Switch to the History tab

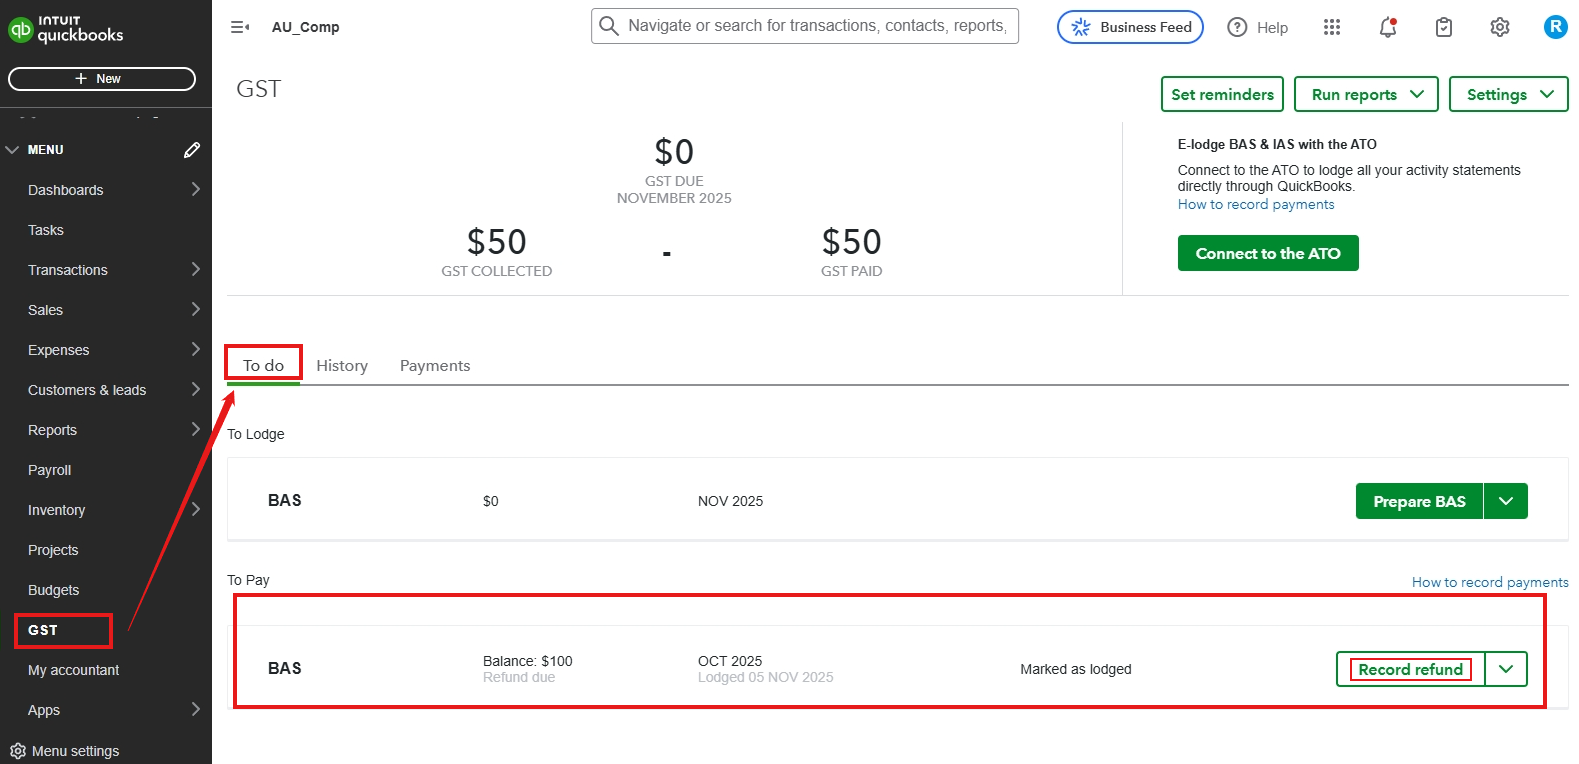coord(342,366)
